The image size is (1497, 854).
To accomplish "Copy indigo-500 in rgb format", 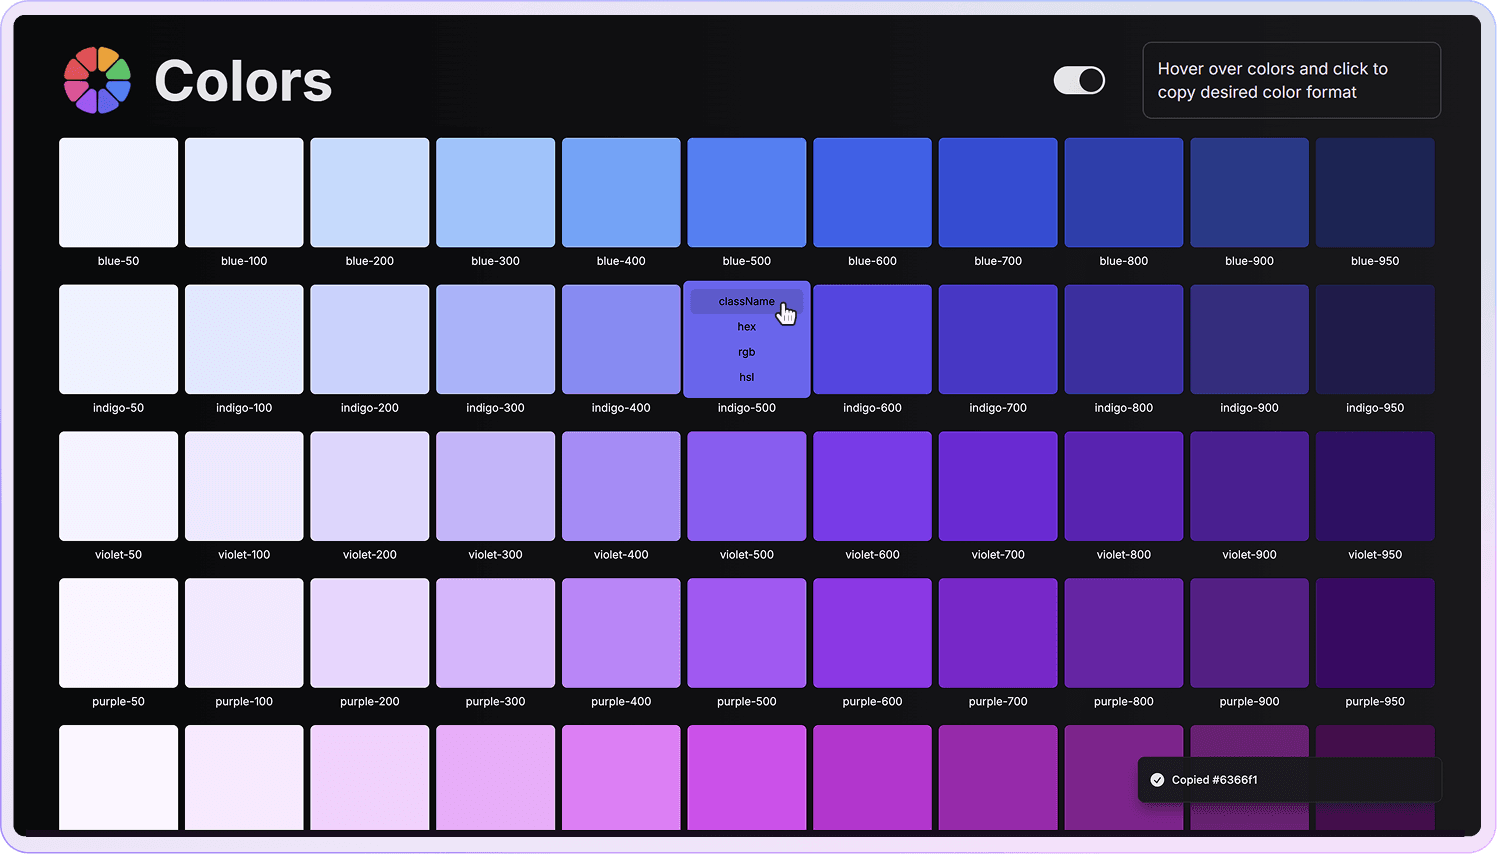I will pyautogui.click(x=746, y=351).
